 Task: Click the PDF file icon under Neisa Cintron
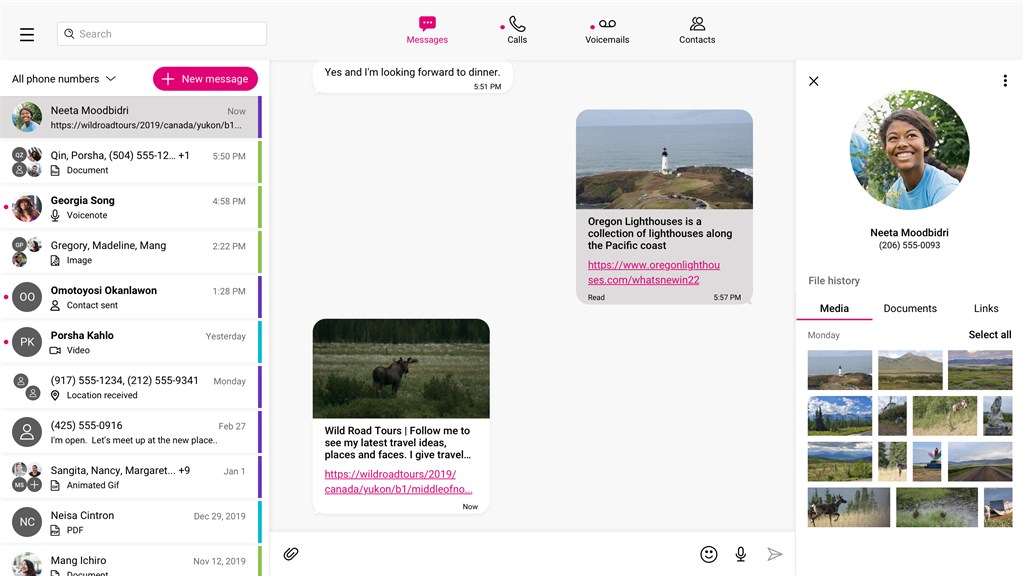pyautogui.click(x=56, y=530)
